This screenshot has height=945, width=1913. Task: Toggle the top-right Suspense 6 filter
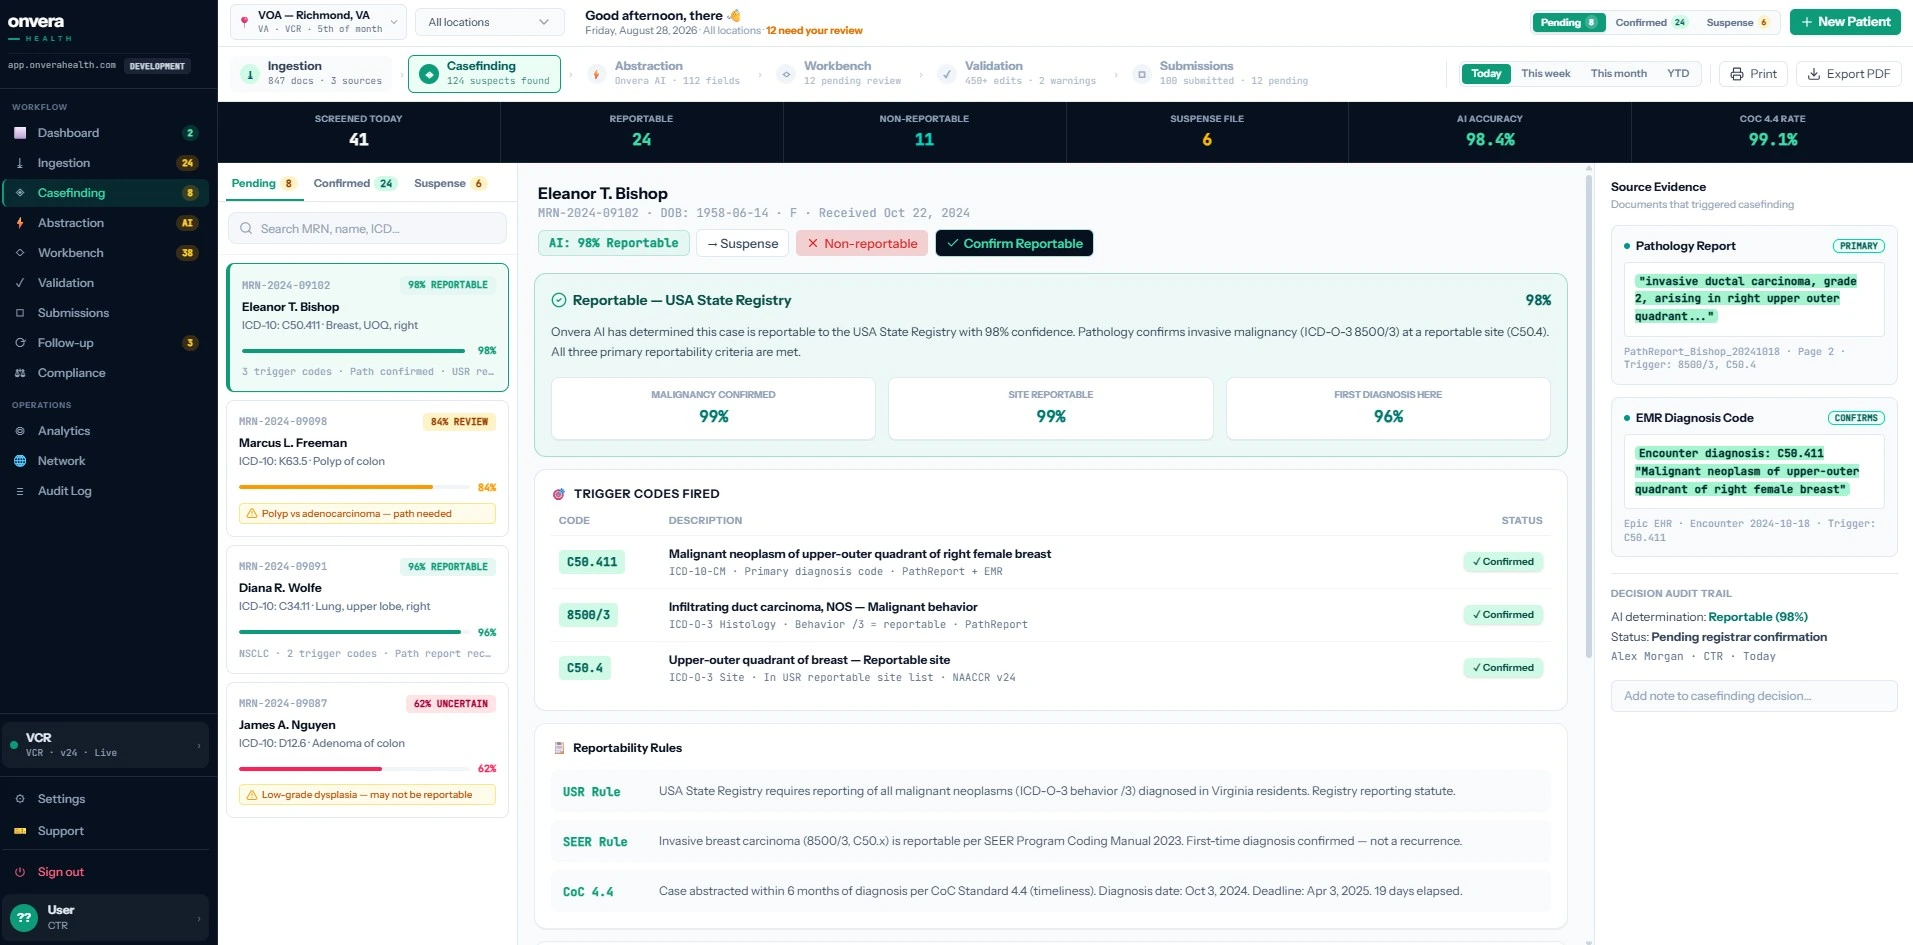pyautogui.click(x=1738, y=22)
